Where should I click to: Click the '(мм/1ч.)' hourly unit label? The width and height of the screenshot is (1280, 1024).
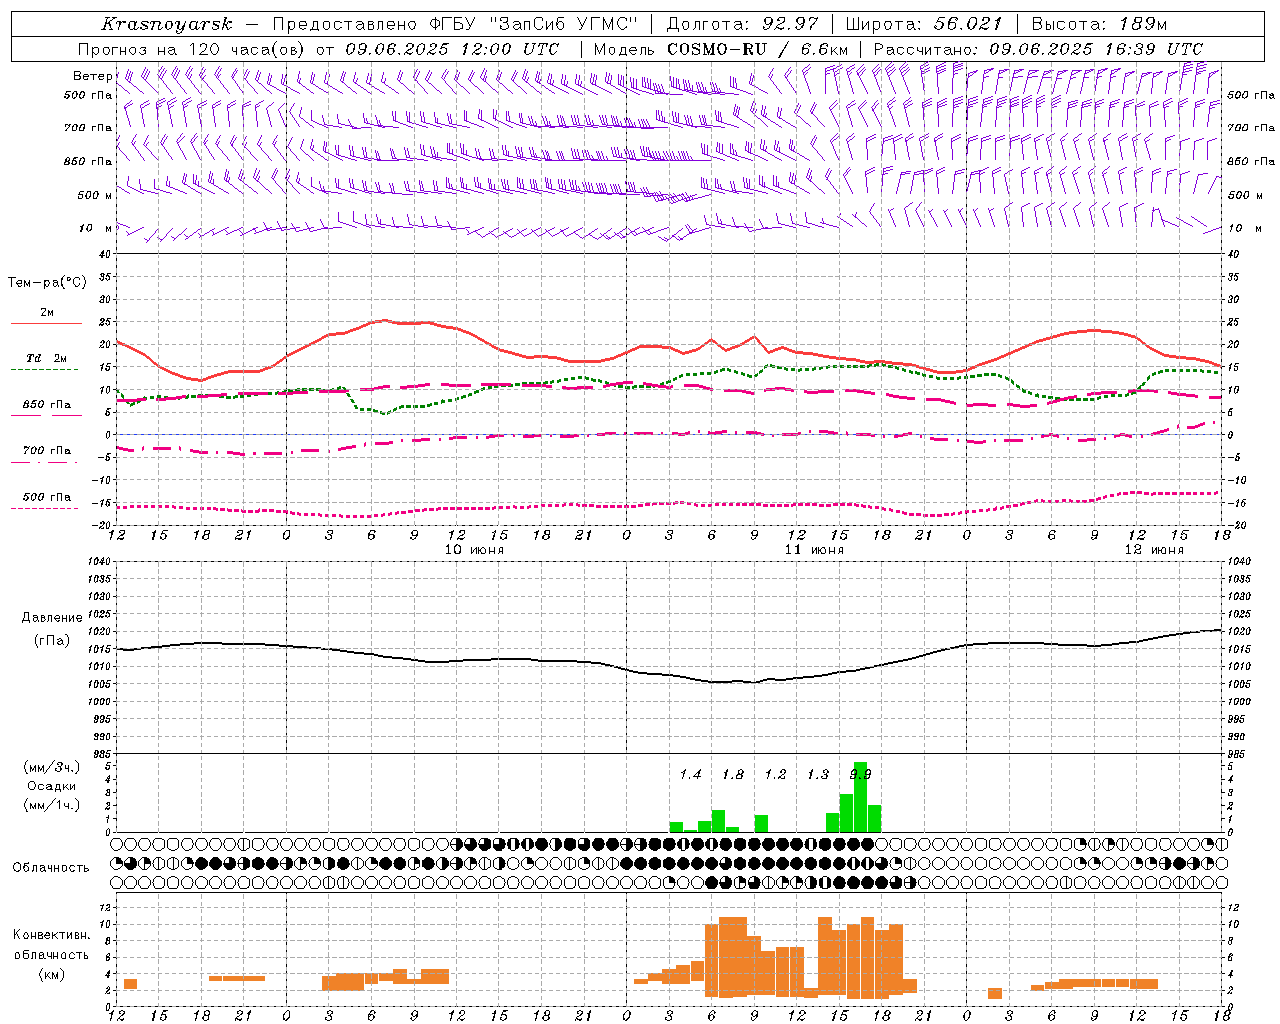52,804
